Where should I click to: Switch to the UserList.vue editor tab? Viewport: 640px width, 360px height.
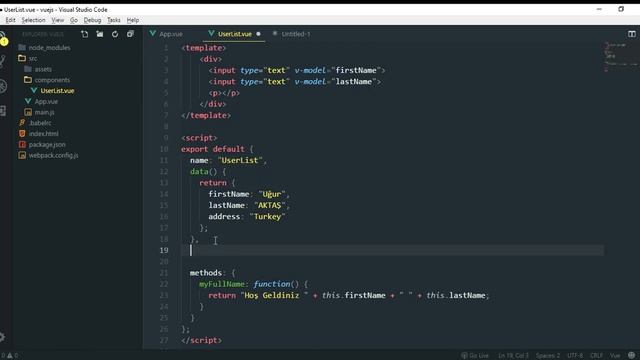click(235, 34)
